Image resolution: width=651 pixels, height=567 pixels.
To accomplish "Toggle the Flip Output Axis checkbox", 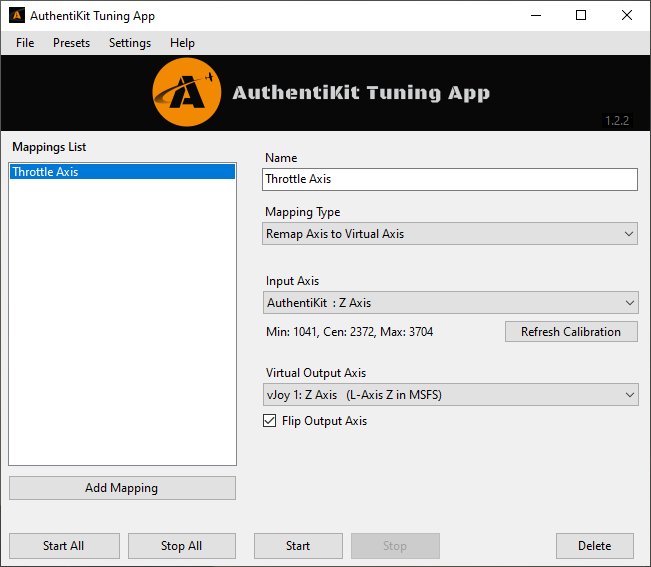I will 269,420.
